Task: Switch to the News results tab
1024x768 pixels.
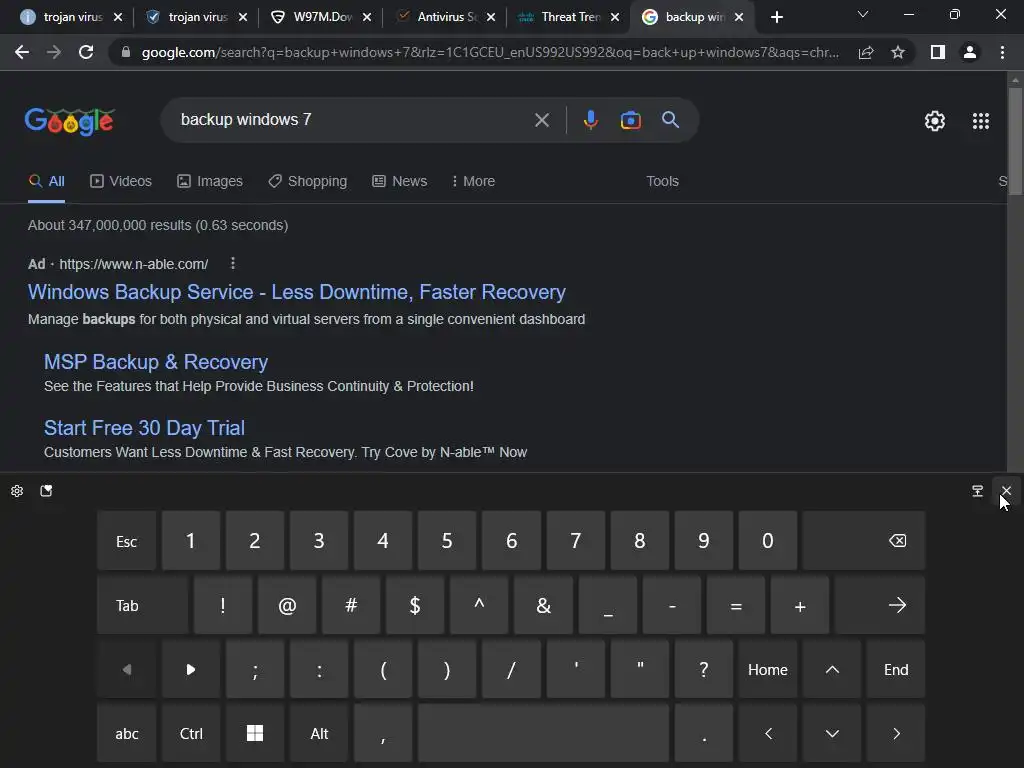Action: point(400,181)
